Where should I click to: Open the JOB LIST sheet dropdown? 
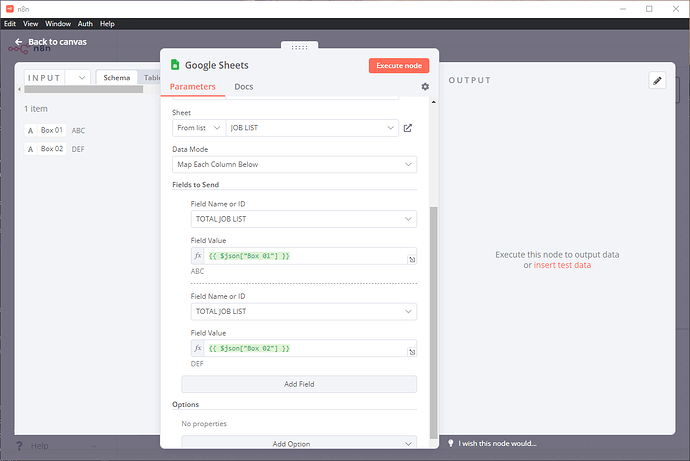pyautogui.click(x=312, y=128)
